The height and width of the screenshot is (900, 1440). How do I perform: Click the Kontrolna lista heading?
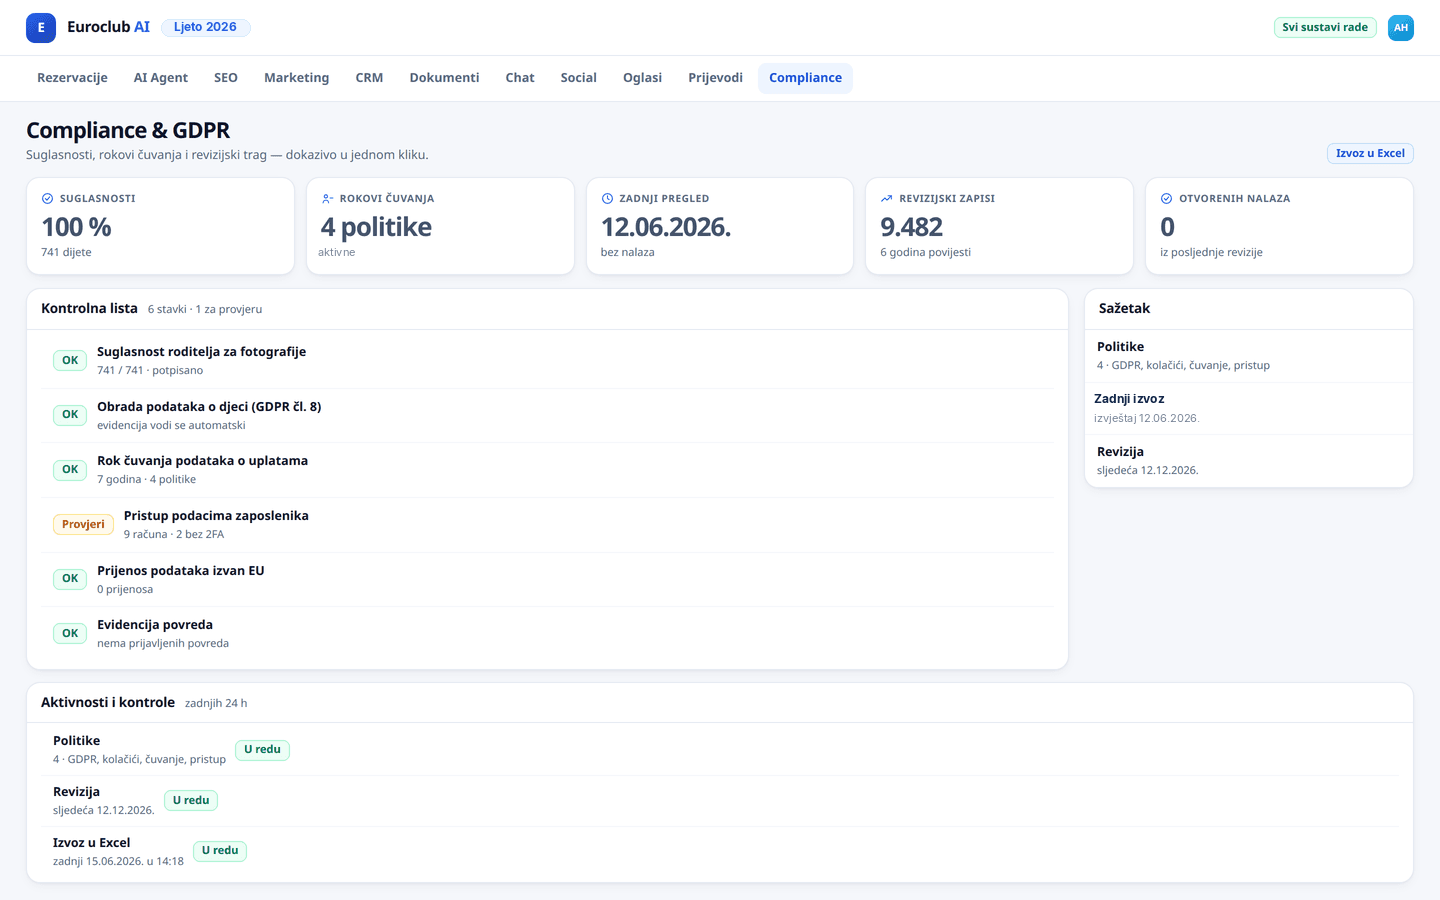[89, 309]
